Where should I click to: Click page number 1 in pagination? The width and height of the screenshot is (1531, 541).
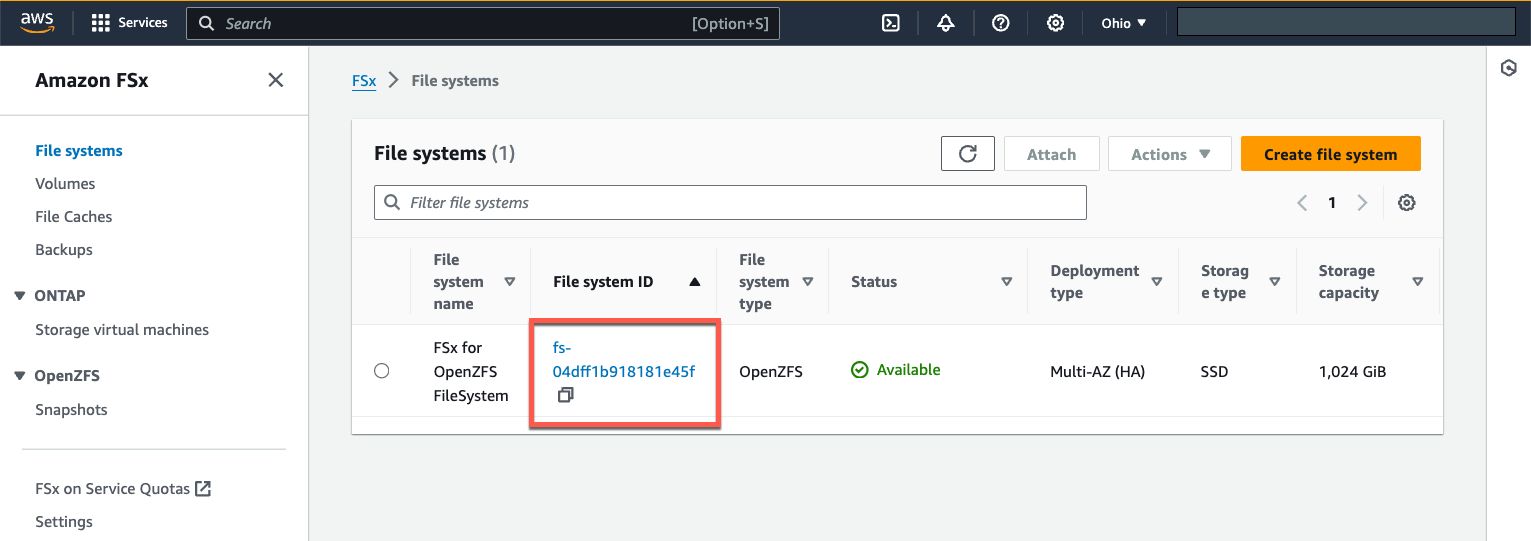[1332, 203]
